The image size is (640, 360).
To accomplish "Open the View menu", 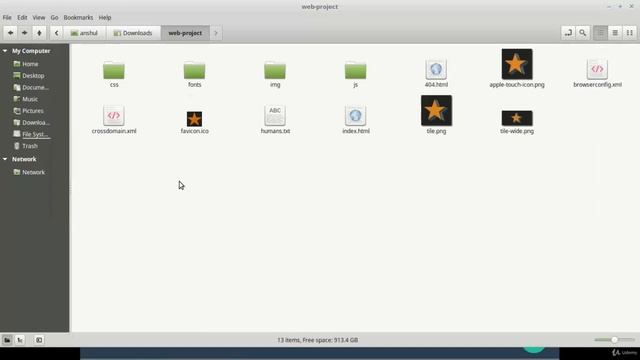I will point(39,18).
